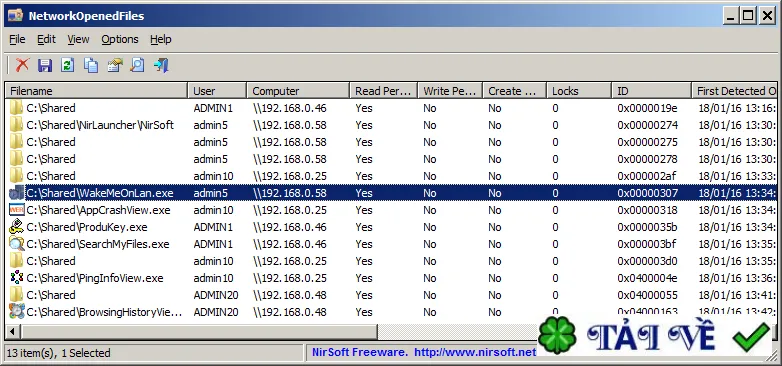
Task: Open the Options menu
Action: click(x=120, y=39)
